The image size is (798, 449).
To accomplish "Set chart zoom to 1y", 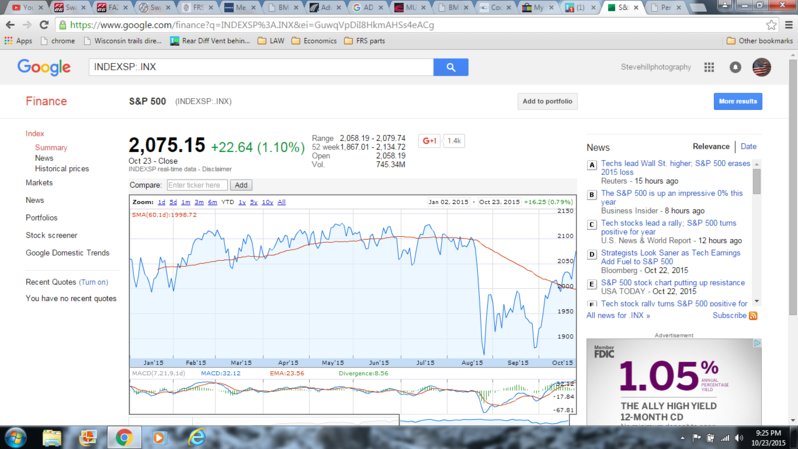I will point(242,202).
